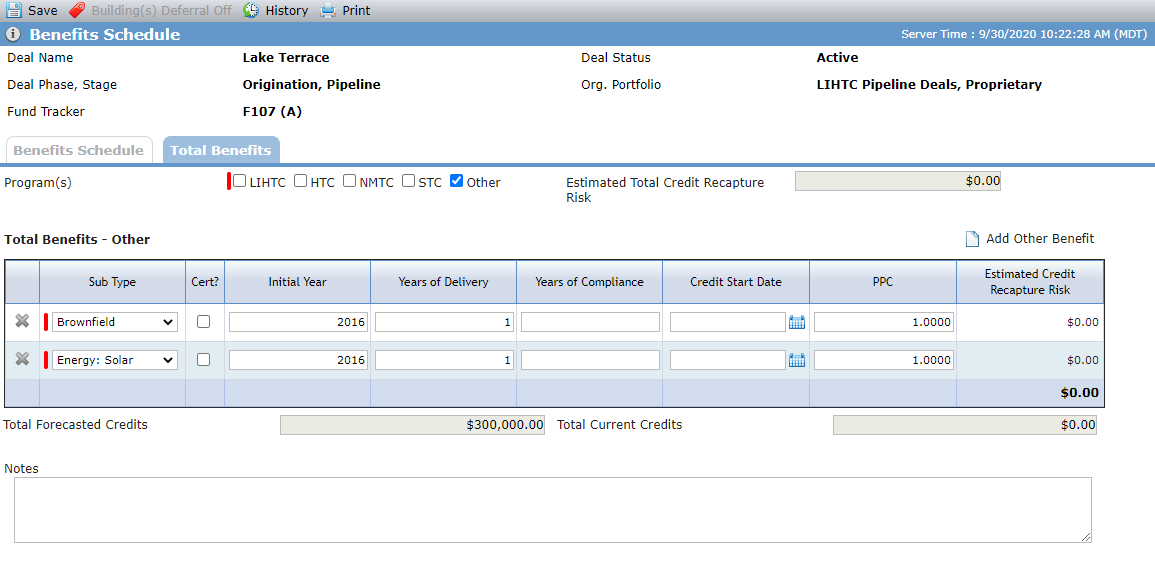
Task: Check the Cert? box for Brownfield
Action: click(x=204, y=322)
